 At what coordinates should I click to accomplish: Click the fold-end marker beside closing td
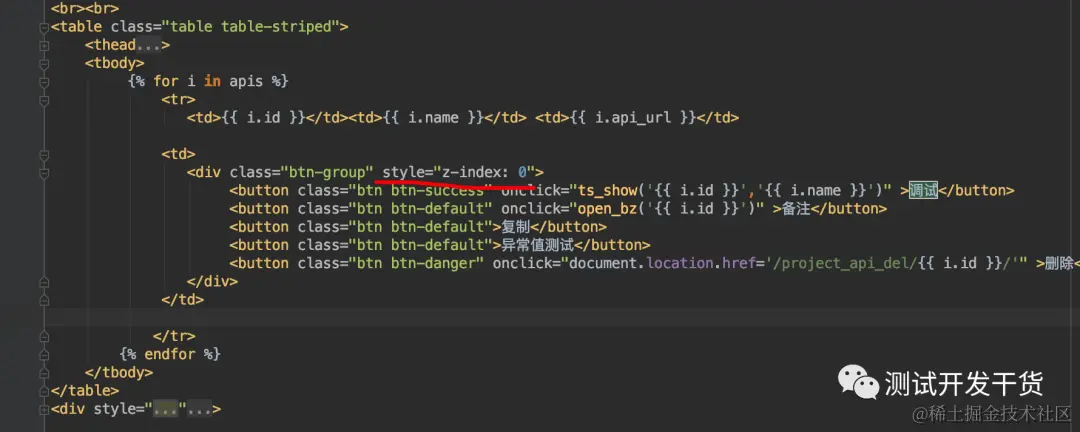(44, 300)
